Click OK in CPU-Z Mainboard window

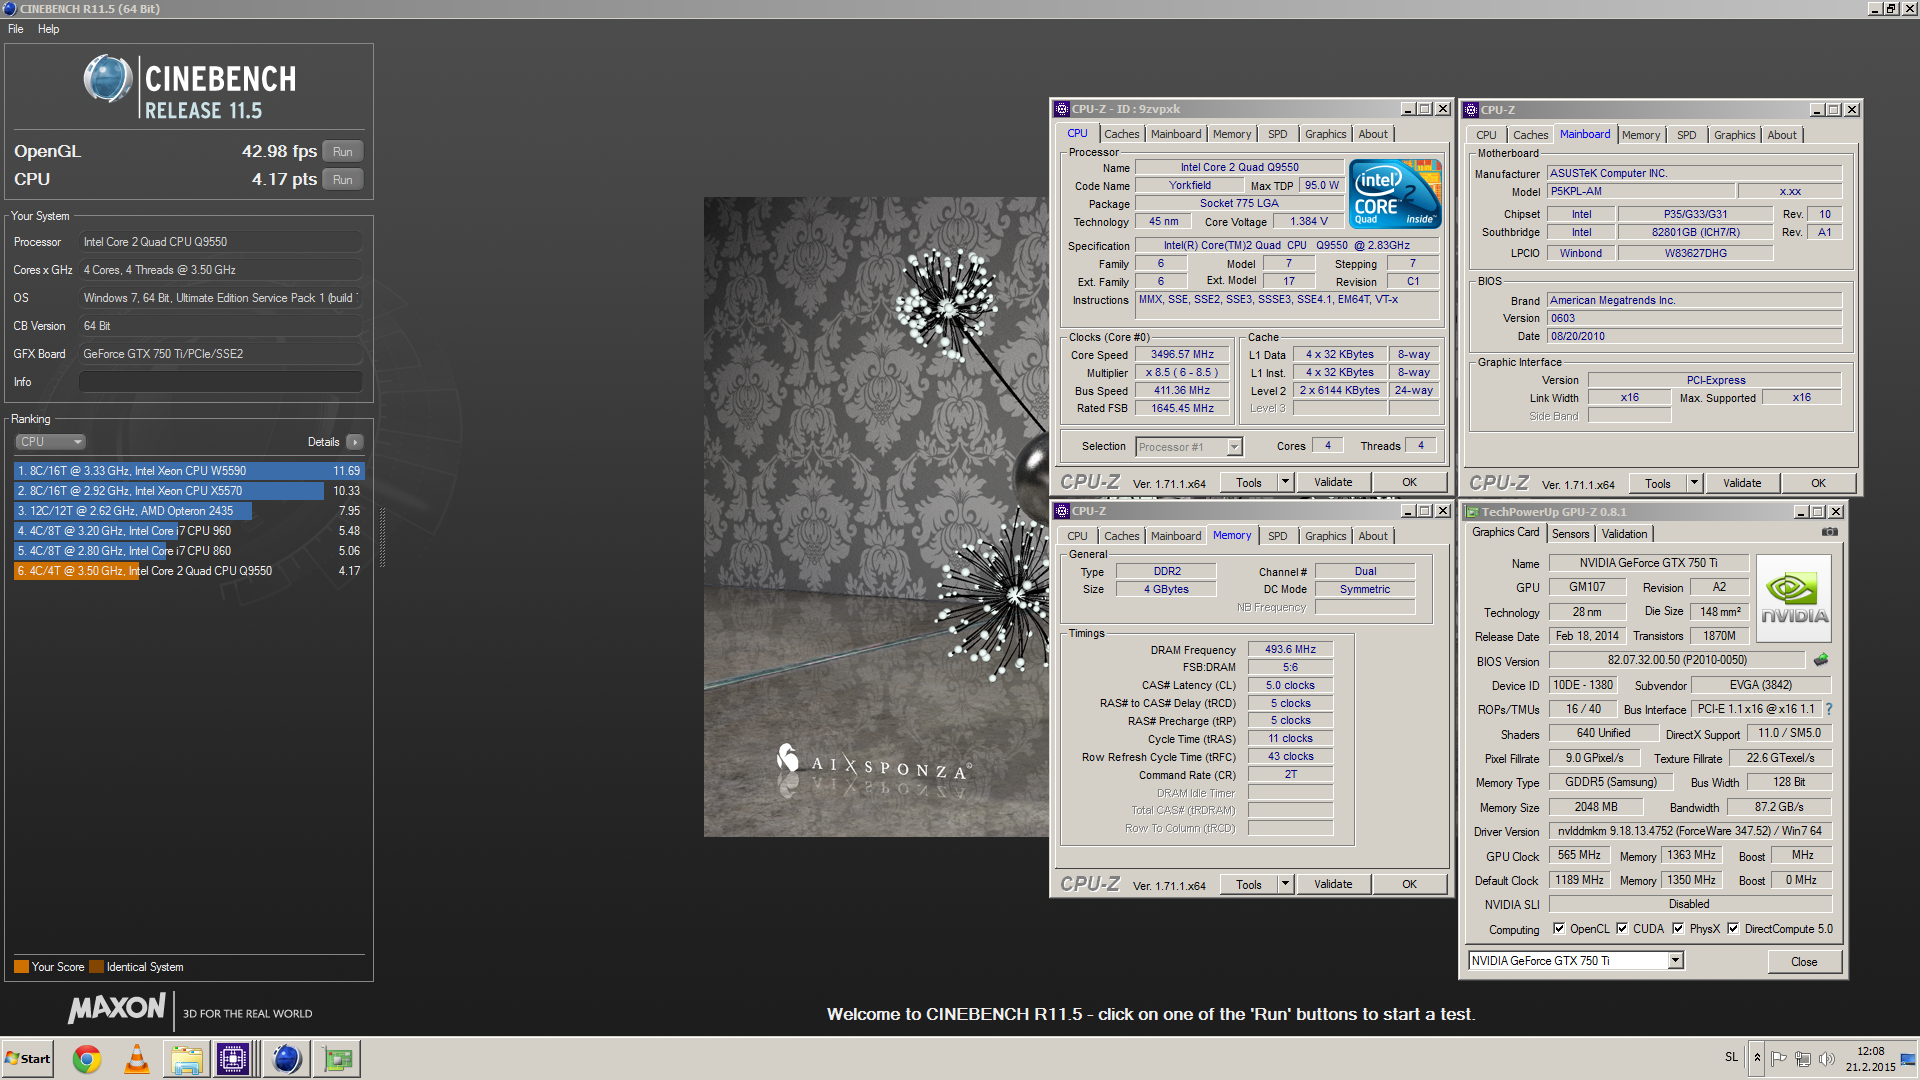(1818, 483)
